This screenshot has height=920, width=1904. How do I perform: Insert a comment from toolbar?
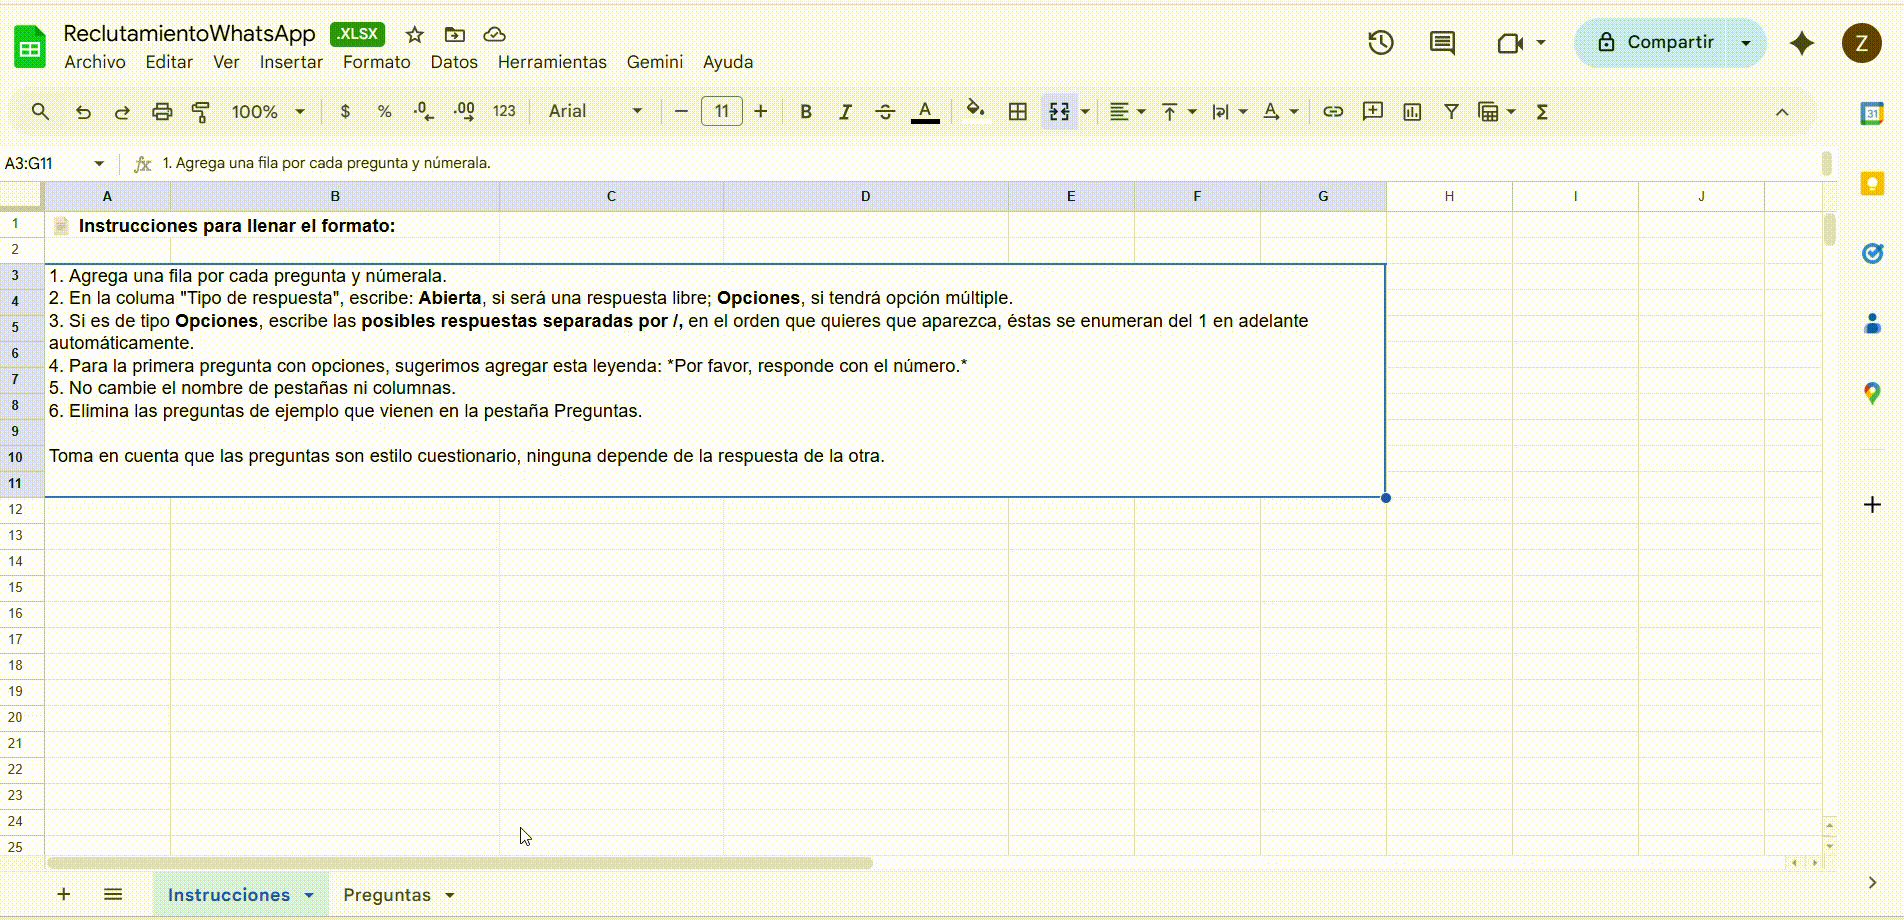pos(1373,112)
